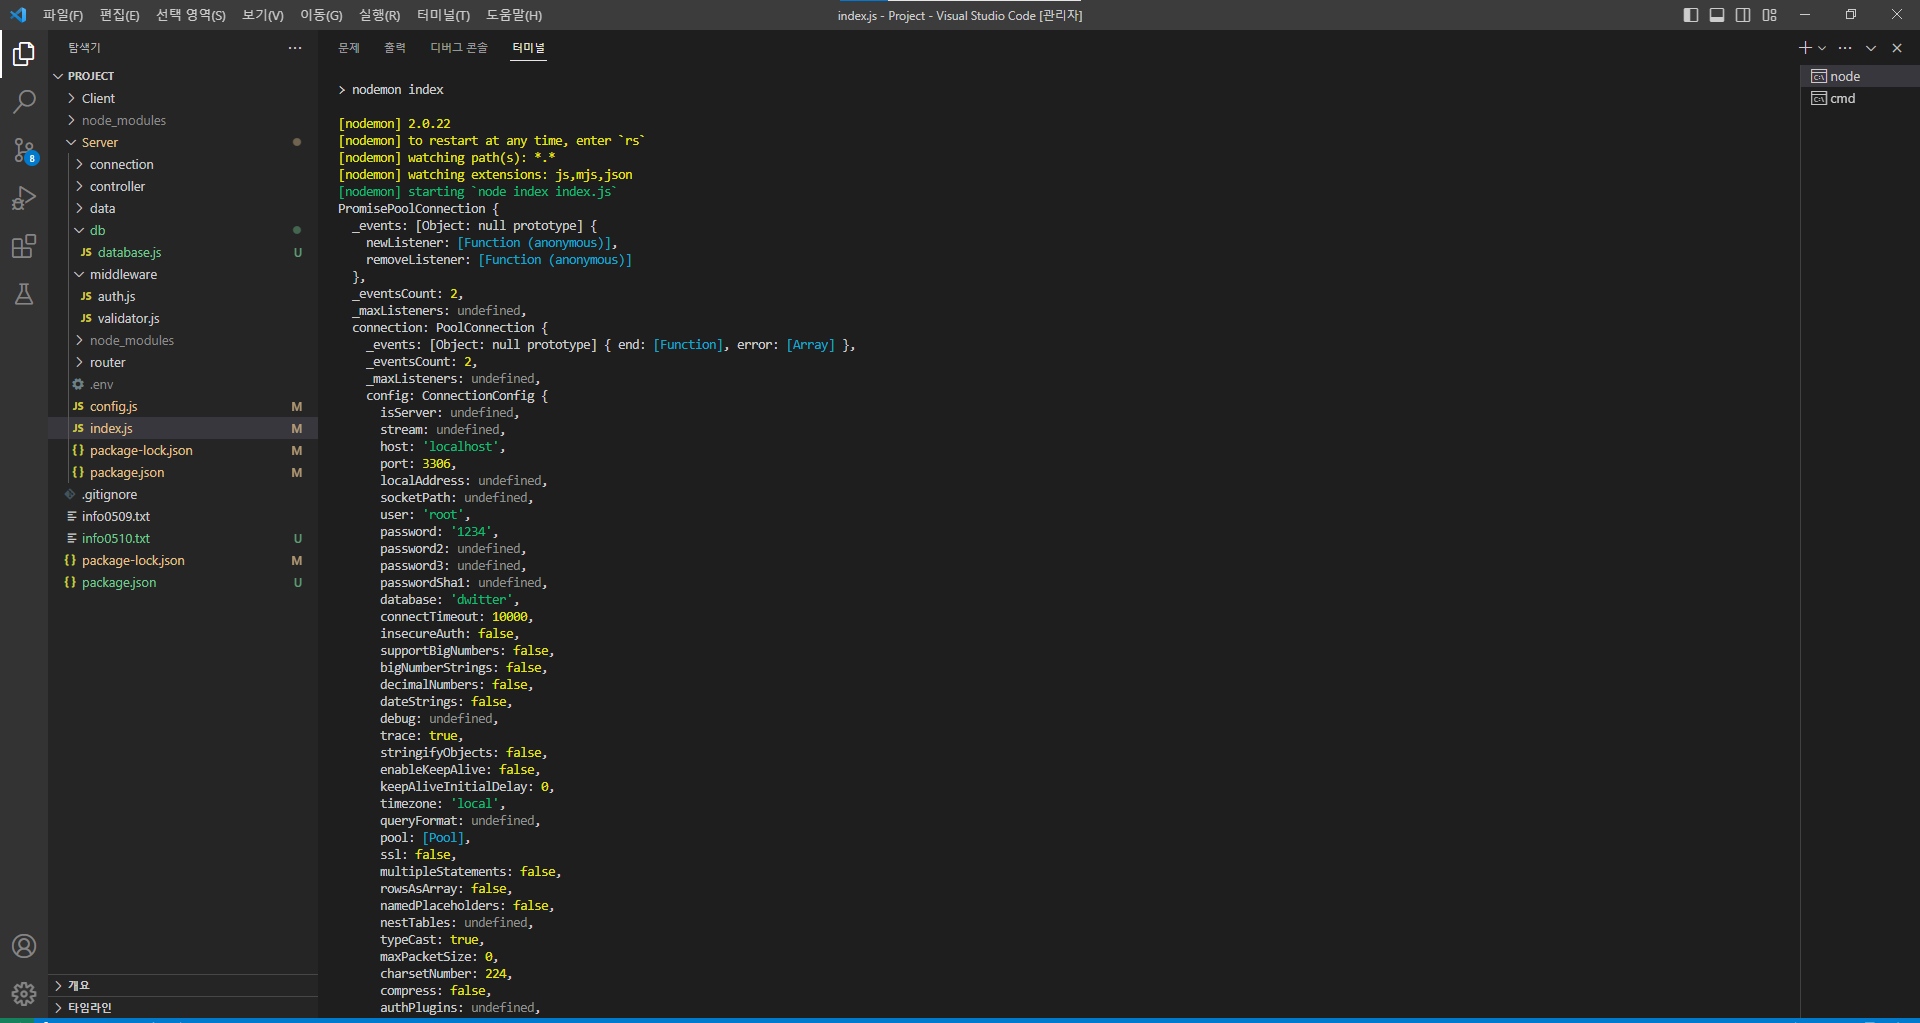Viewport: 1920px width, 1023px height.
Task: Open database.js file
Action: pyautogui.click(x=183, y=252)
